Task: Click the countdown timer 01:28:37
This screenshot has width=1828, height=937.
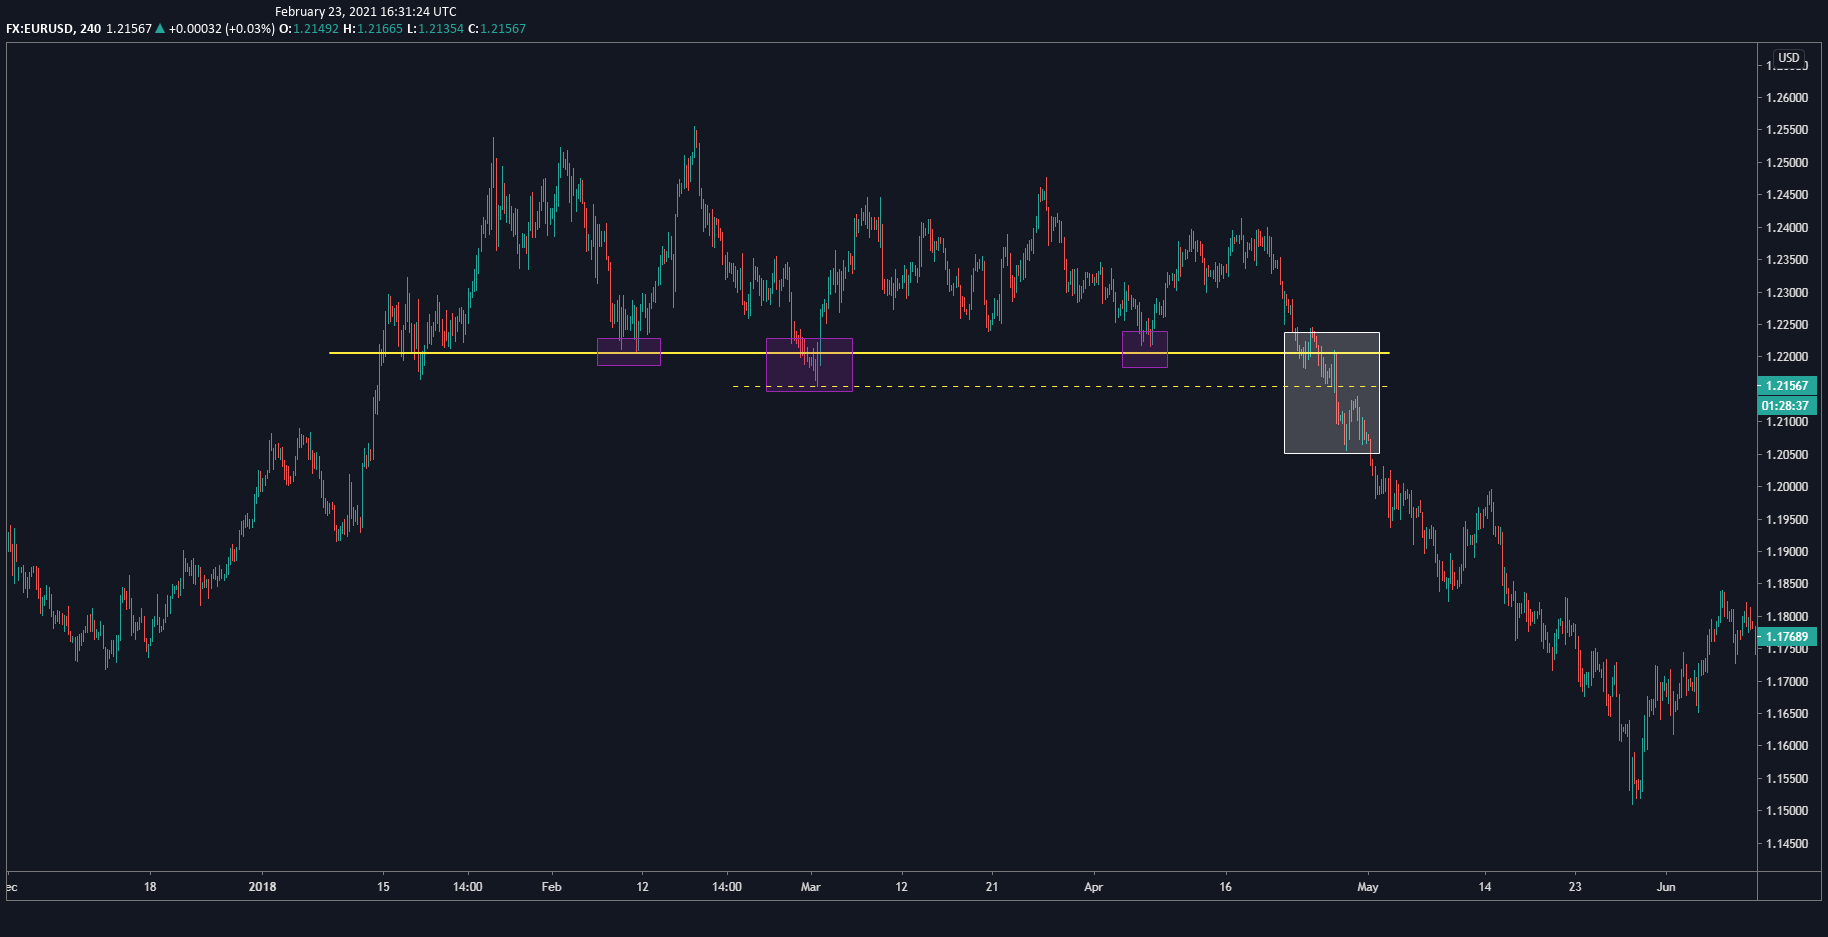Action: (x=1789, y=405)
